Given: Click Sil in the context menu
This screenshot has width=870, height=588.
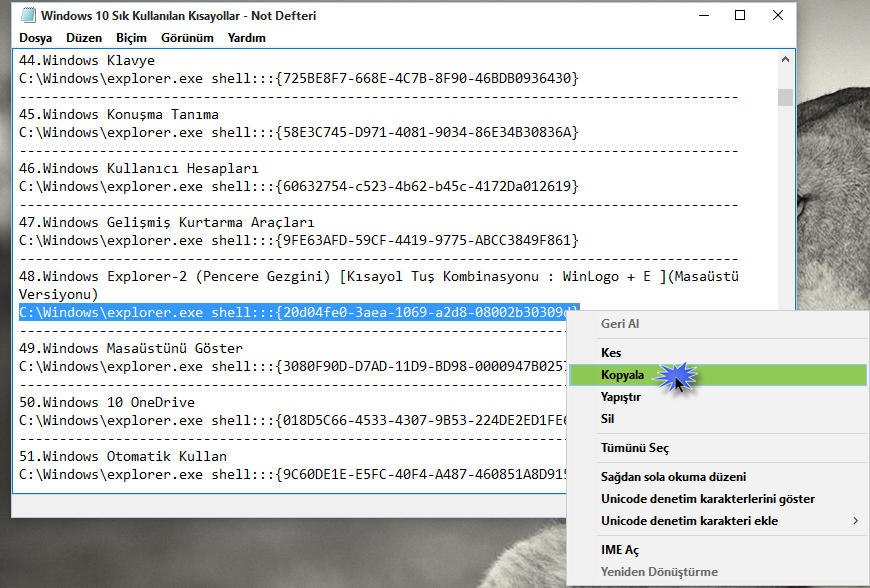Looking at the screenshot, I should [x=718, y=419].
